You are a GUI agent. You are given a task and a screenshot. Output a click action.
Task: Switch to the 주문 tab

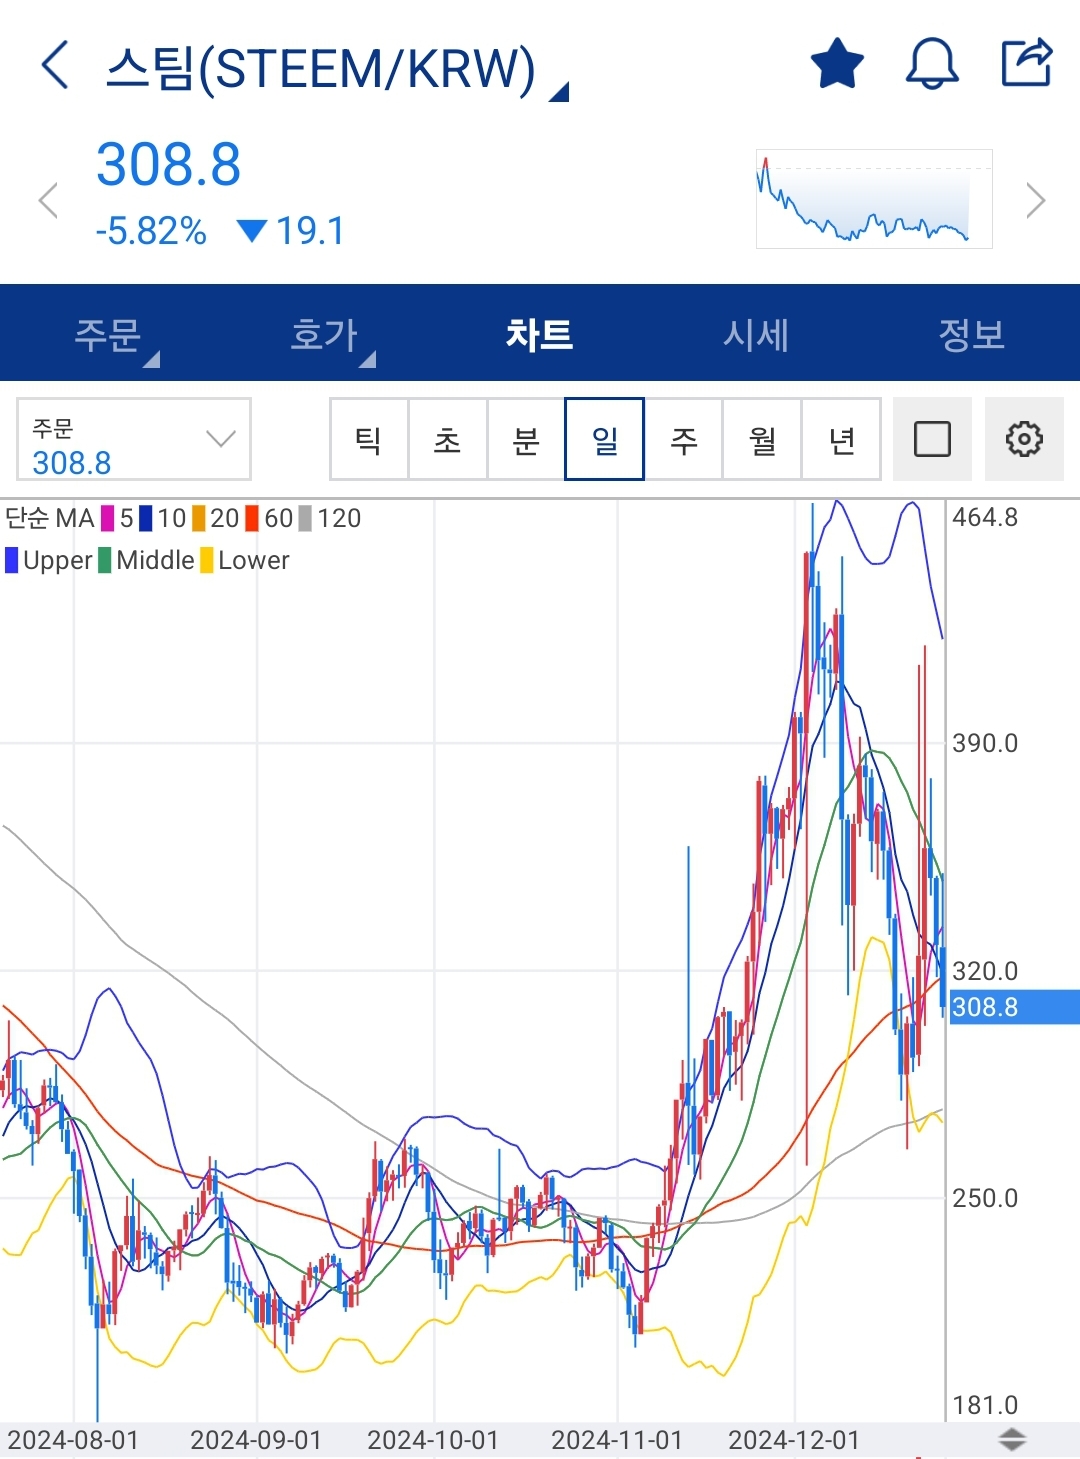coord(108,333)
